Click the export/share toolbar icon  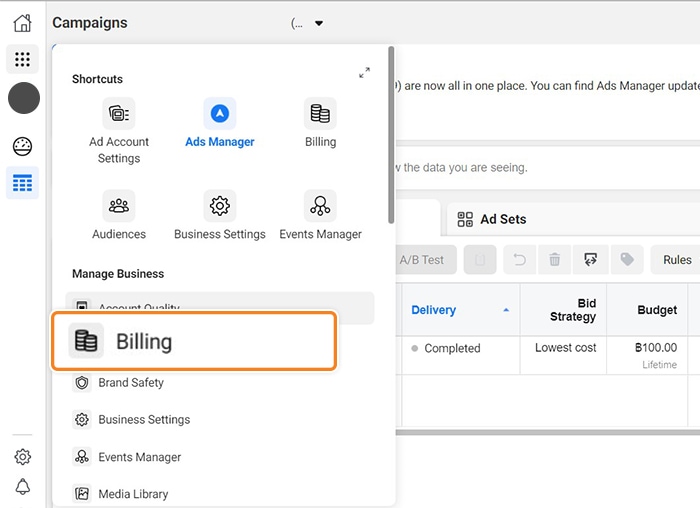point(591,259)
